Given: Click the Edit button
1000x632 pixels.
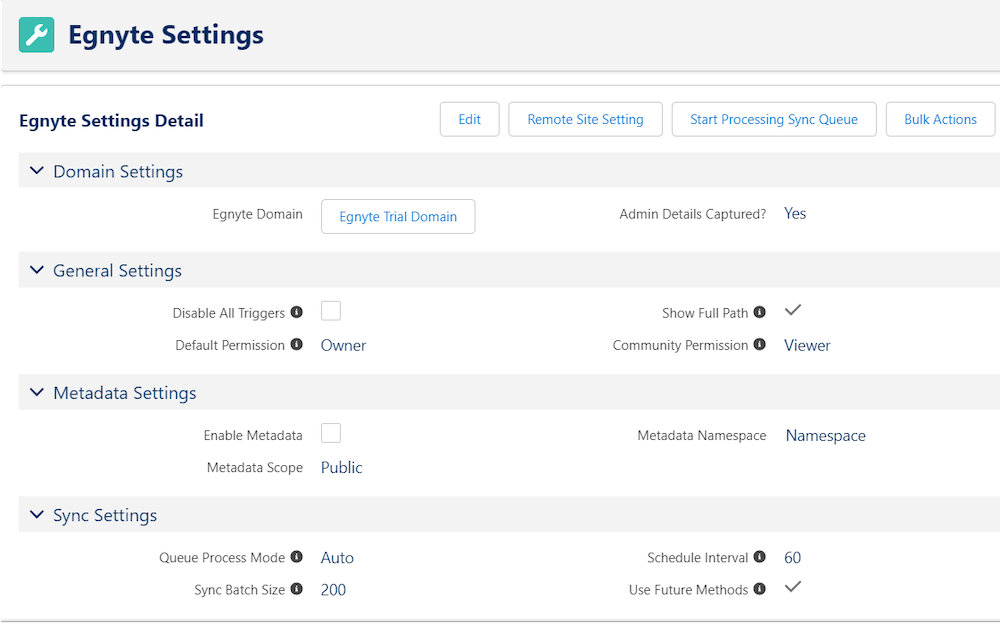Looking at the screenshot, I should point(469,119).
